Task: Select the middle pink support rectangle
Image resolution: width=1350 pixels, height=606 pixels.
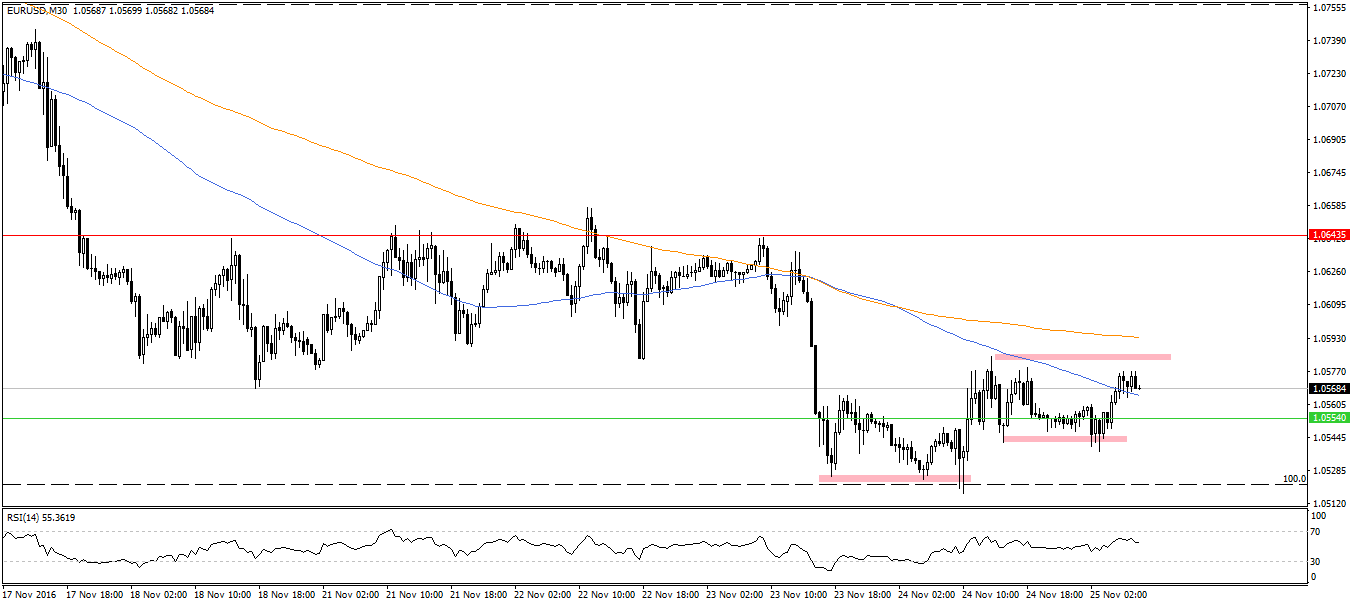Action: point(1064,438)
